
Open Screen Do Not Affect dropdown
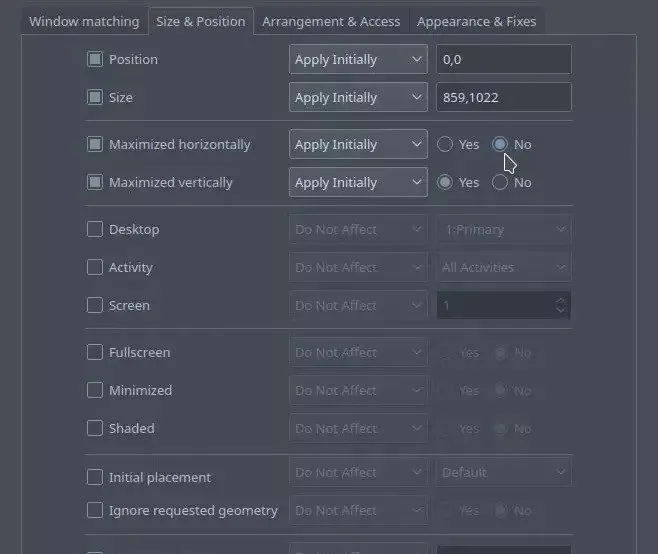358,306
